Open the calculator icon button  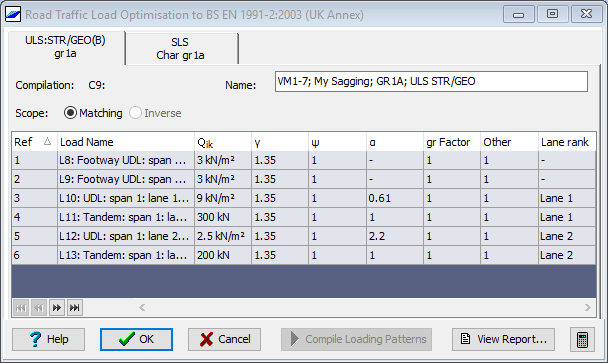tap(582, 339)
